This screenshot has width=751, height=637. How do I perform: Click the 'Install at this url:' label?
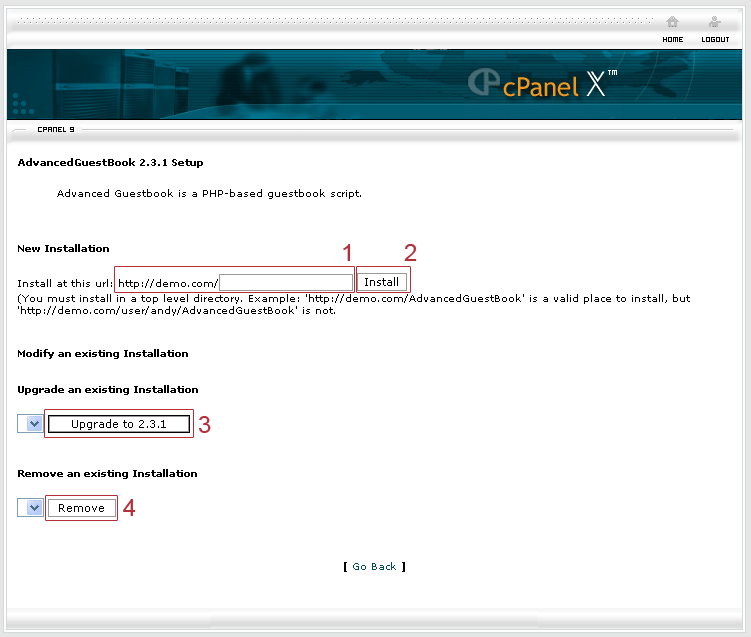(x=65, y=283)
